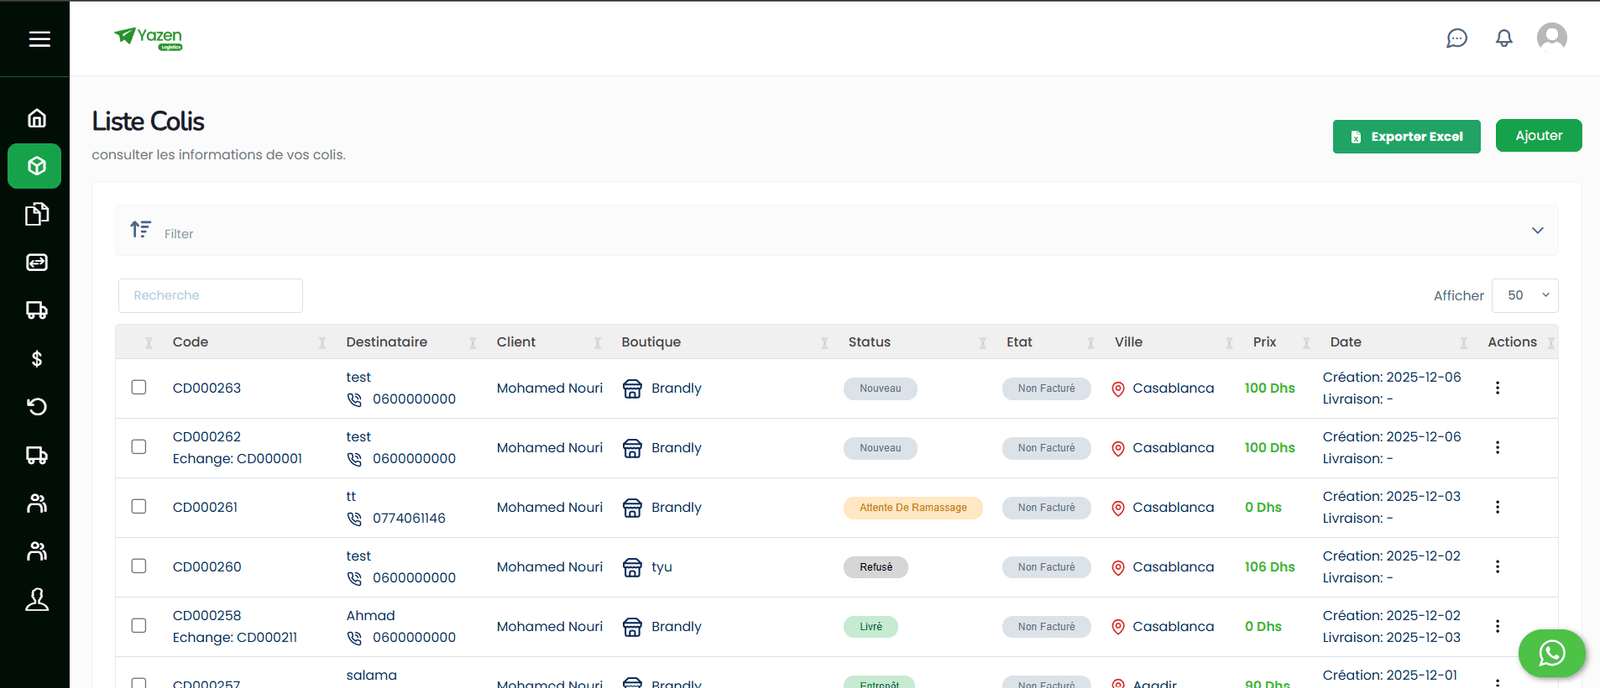The width and height of the screenshot is (1600, 688).
Task: Click the Exporter Excel button
Action: tap(1406, 137)
